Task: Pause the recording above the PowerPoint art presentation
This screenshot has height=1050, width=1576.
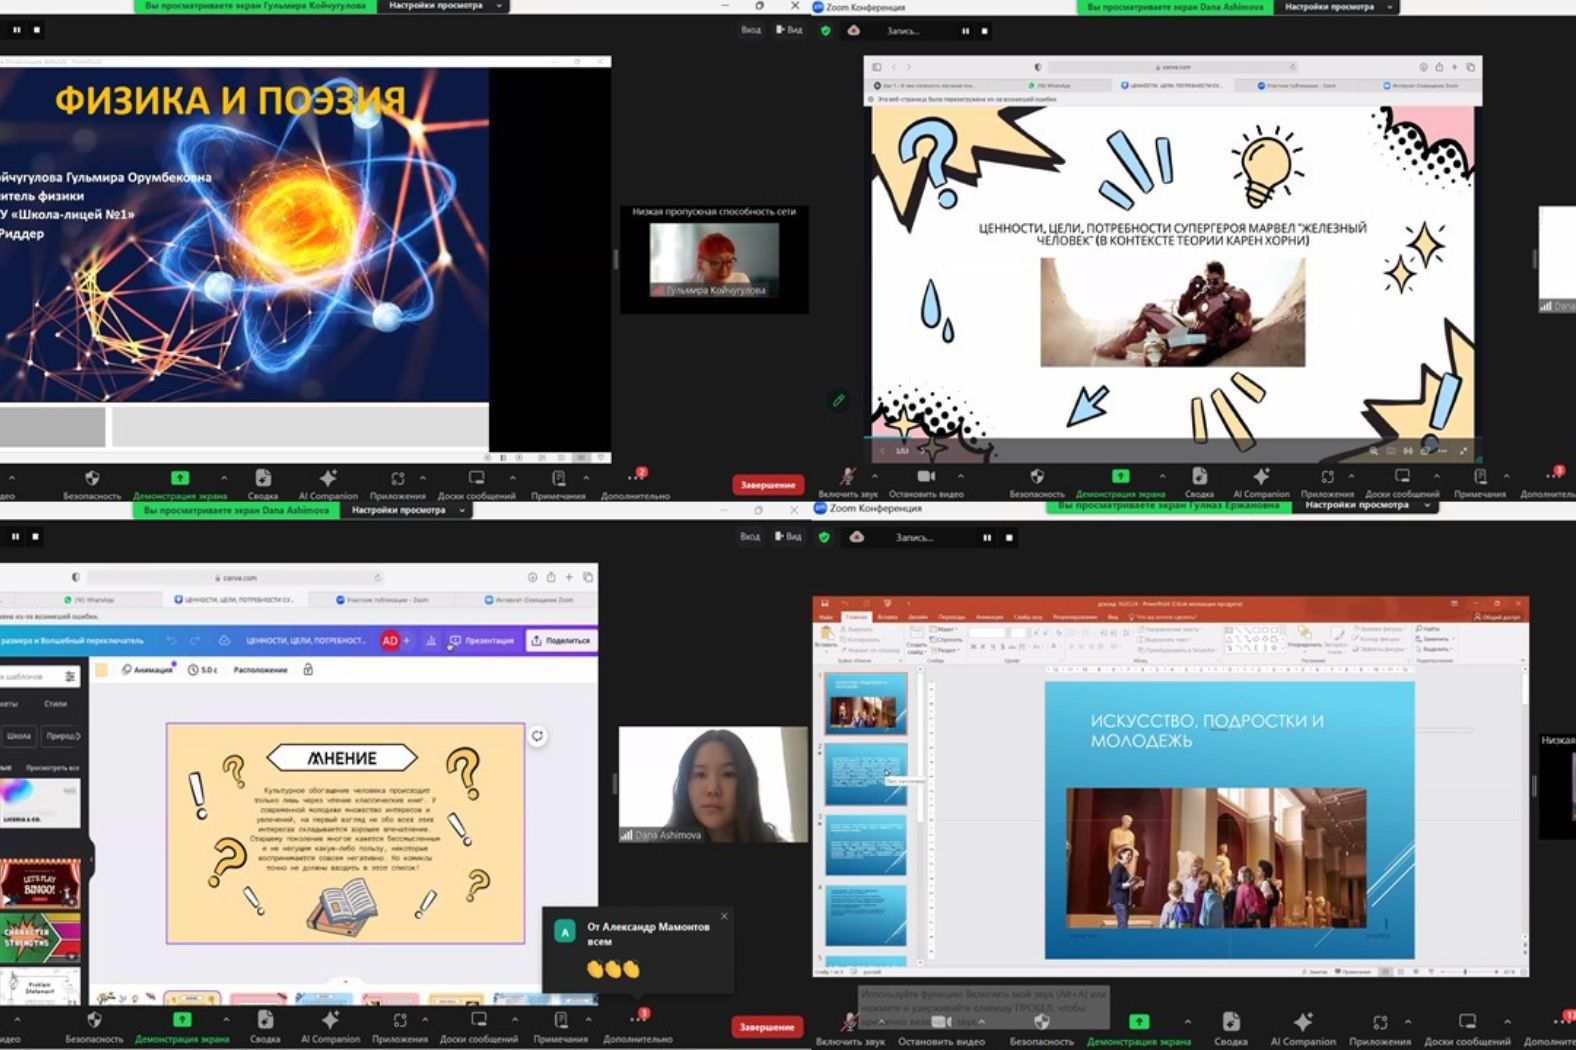Action: (x=987, y=538)
